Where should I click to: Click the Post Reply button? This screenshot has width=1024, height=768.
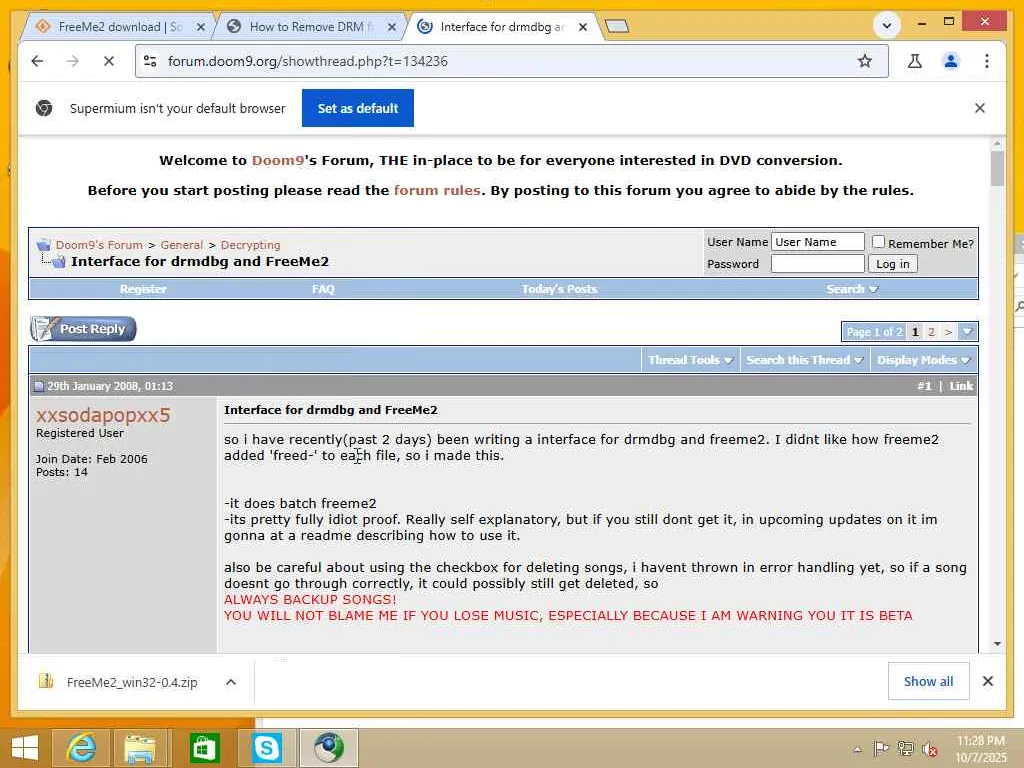[x=84, y=329]
